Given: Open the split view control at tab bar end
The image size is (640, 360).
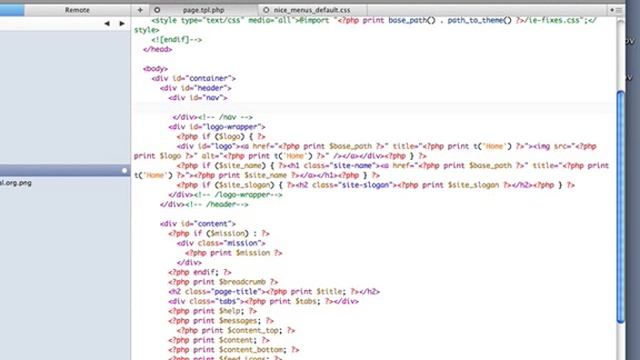Looking at the screenshot, I should click(x=616, y=10).
